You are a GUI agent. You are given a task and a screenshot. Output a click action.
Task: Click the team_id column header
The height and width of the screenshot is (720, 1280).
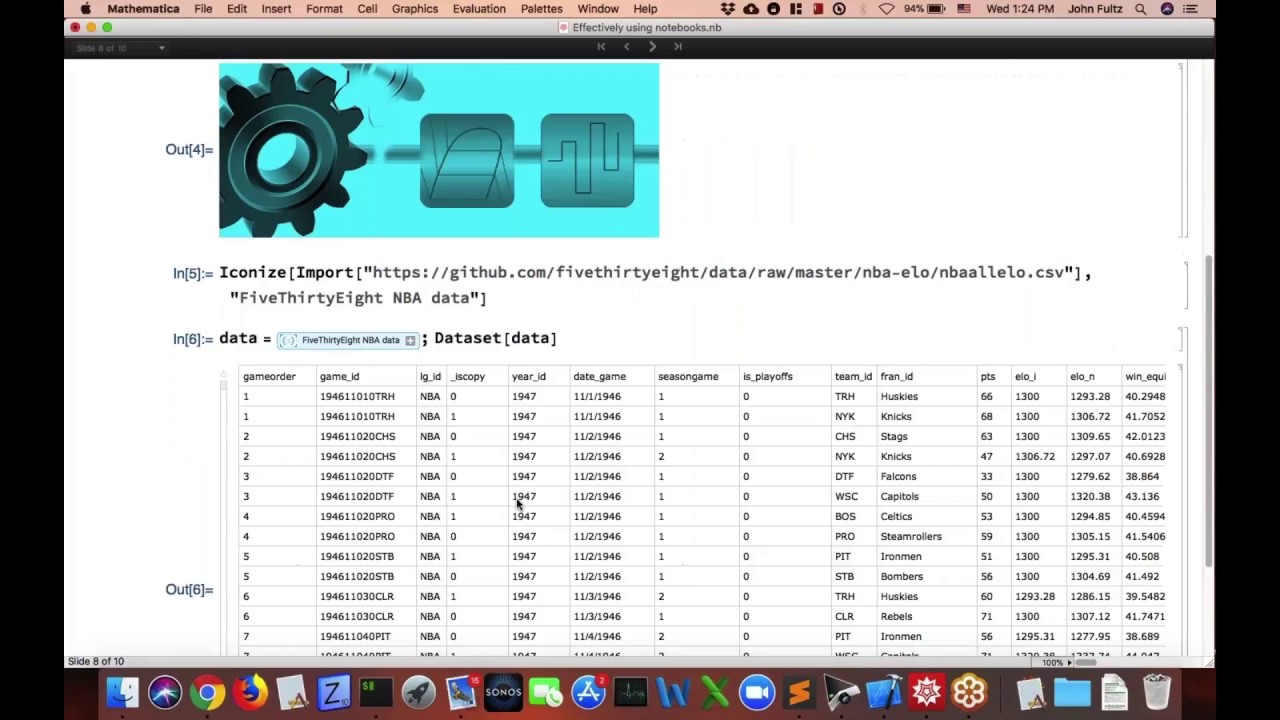point(853,377)
